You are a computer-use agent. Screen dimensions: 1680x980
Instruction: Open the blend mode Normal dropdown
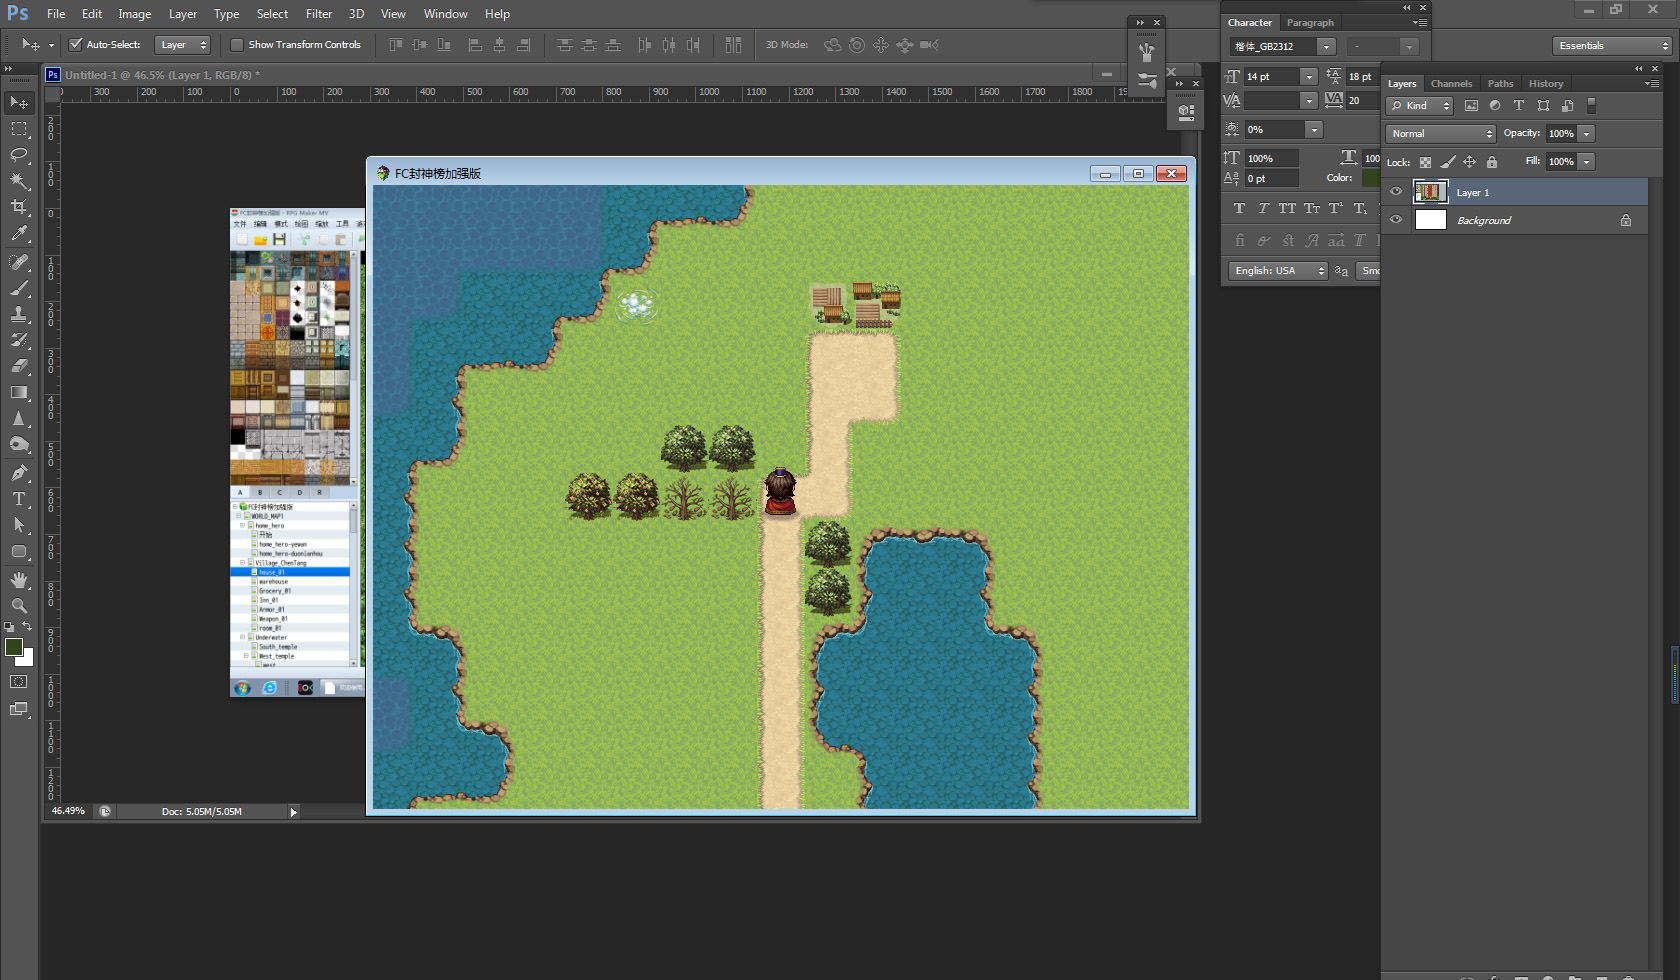click(x=1440, y=134)
